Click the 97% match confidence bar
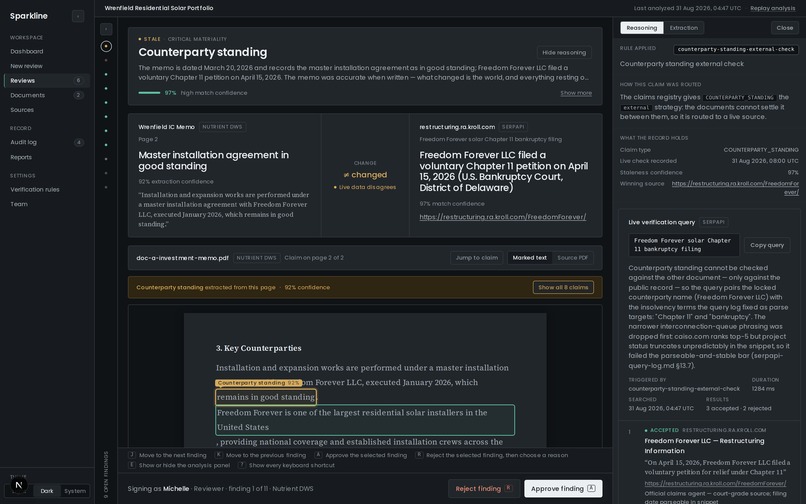 click(149, 93)
